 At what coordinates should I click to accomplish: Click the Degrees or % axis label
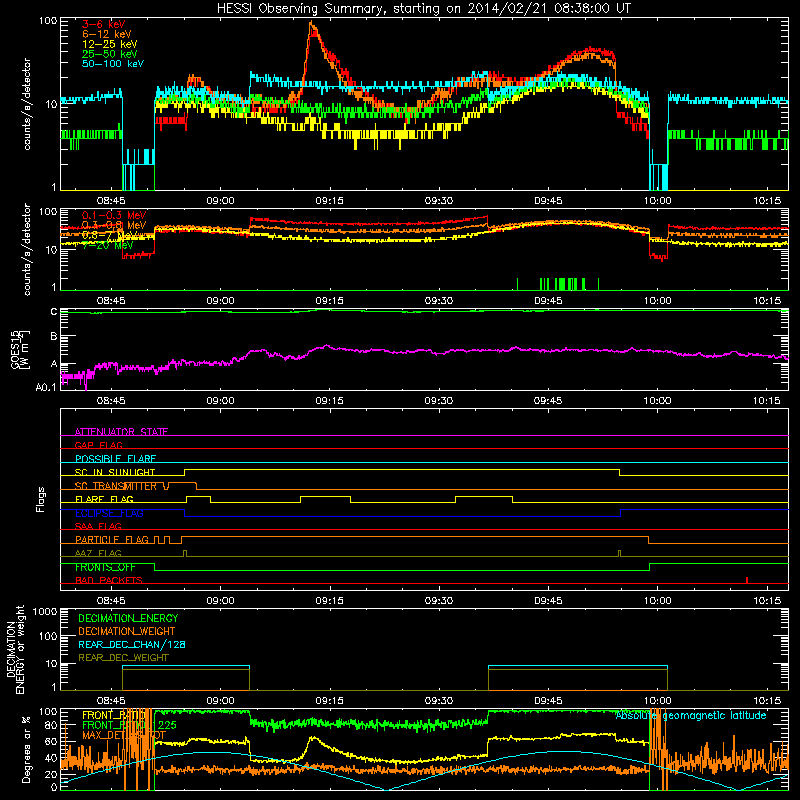tap(26, 750)
